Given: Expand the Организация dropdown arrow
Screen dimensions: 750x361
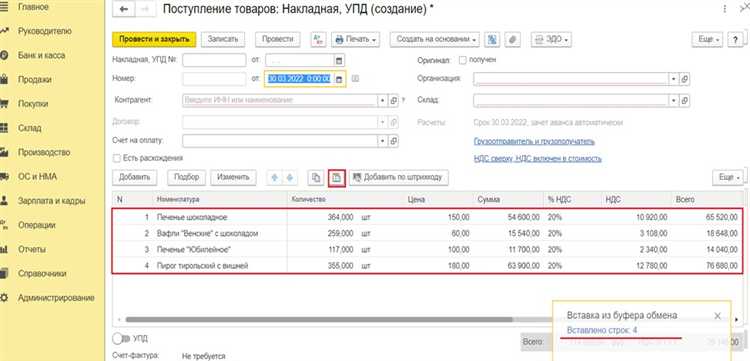Looking at the screenshot, I should click(673, 79).
